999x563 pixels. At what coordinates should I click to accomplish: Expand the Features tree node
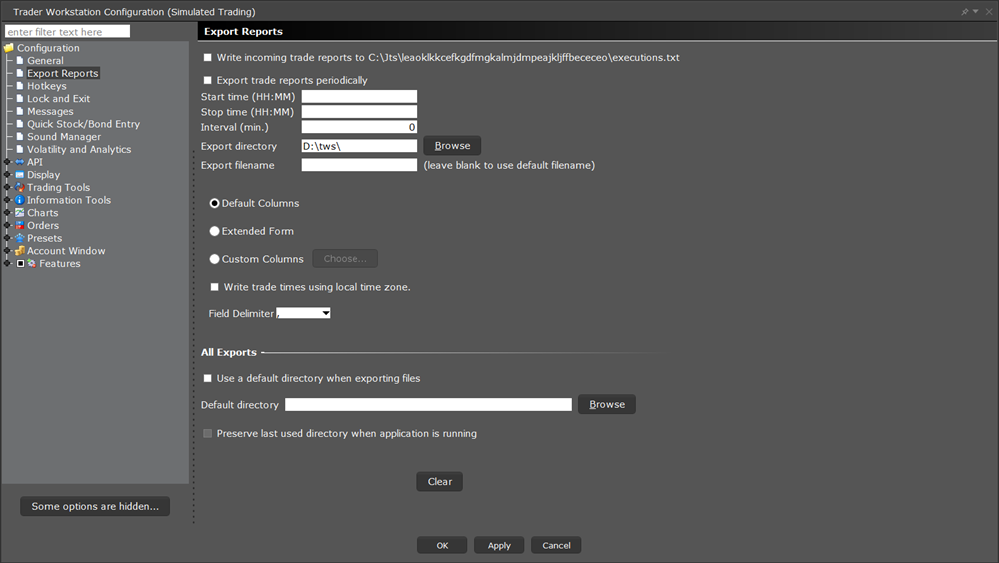pyautogui.click(x=8, y=264)
